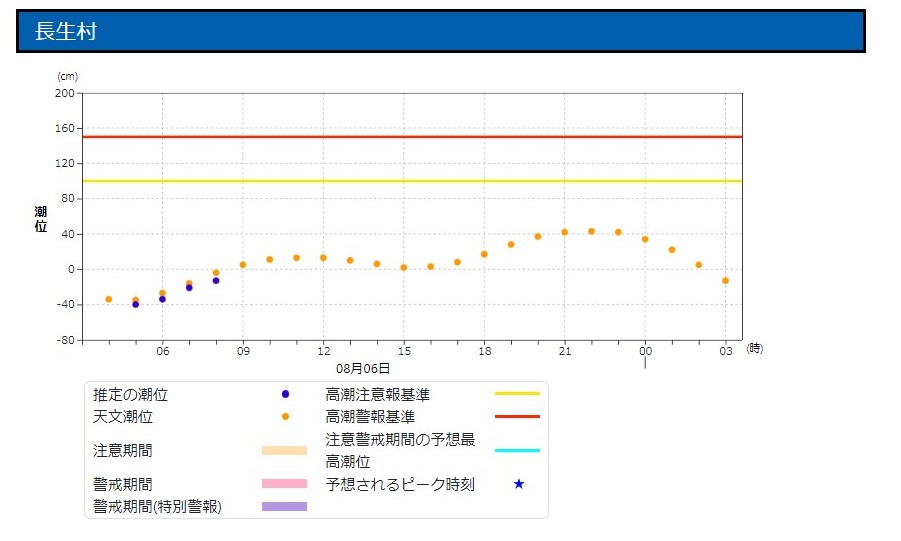
Task: Click the orange tide dot at 03 hour
Action: [725, 281]
